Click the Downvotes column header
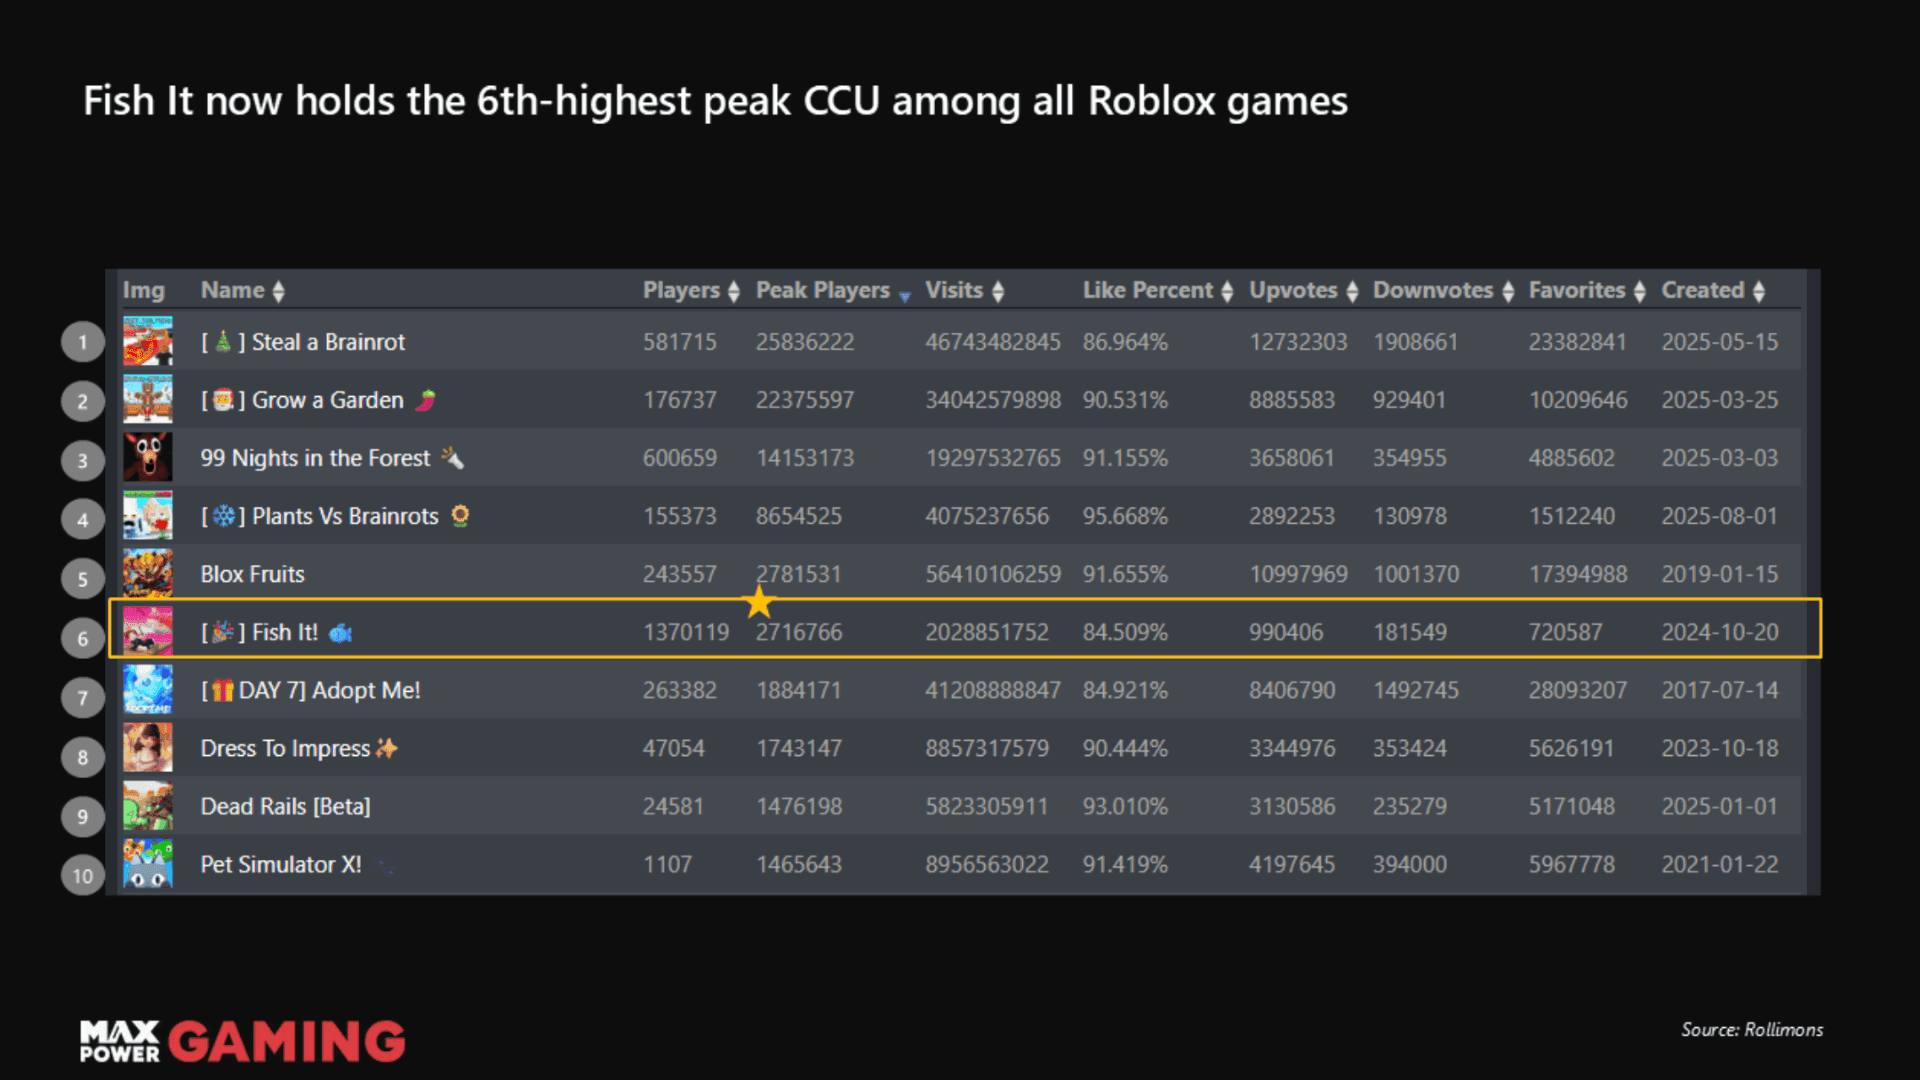Viewport: 1920px width, 1080px height. [x=1434, y=290]
